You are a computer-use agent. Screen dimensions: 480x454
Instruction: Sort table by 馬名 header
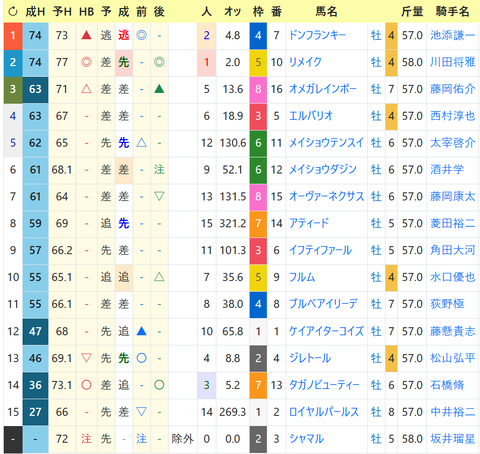[x=326, y=12]
